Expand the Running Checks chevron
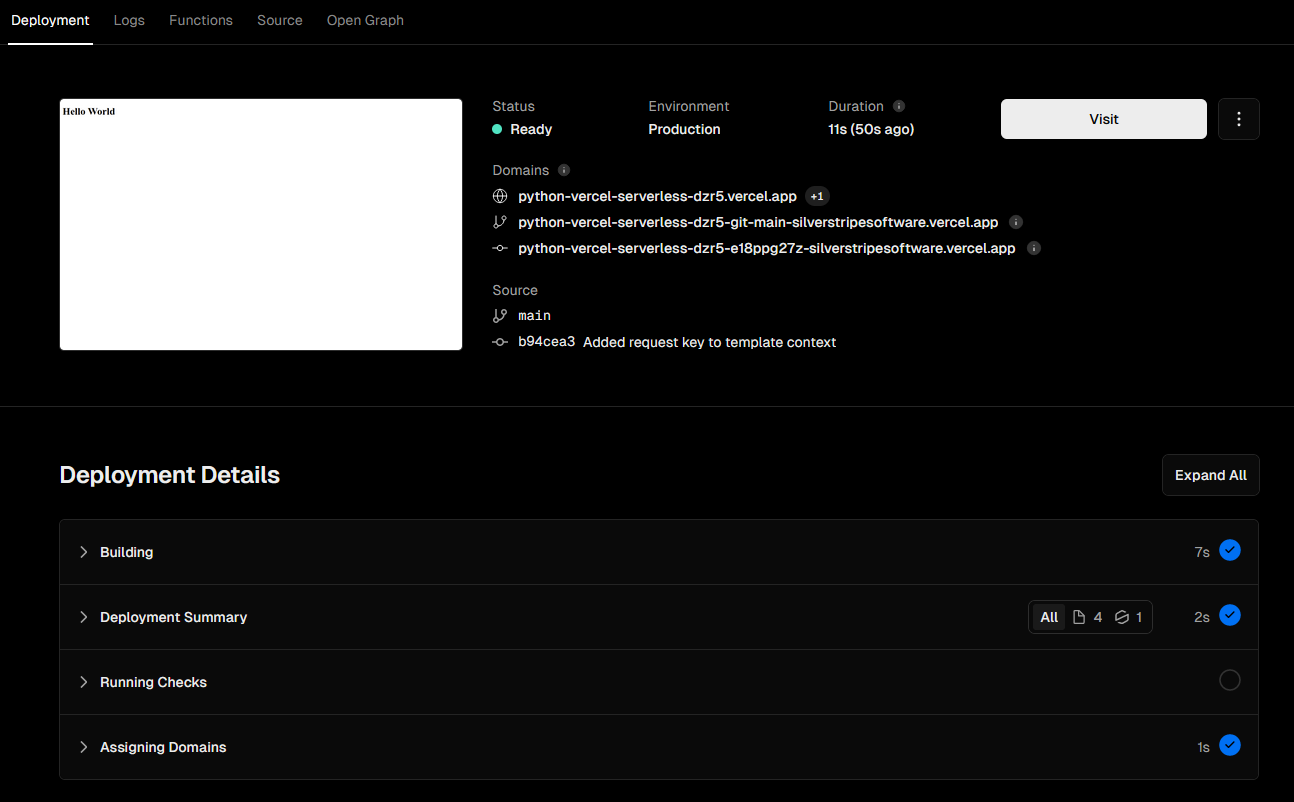The image size is (1294, 802). coord(84,682)
